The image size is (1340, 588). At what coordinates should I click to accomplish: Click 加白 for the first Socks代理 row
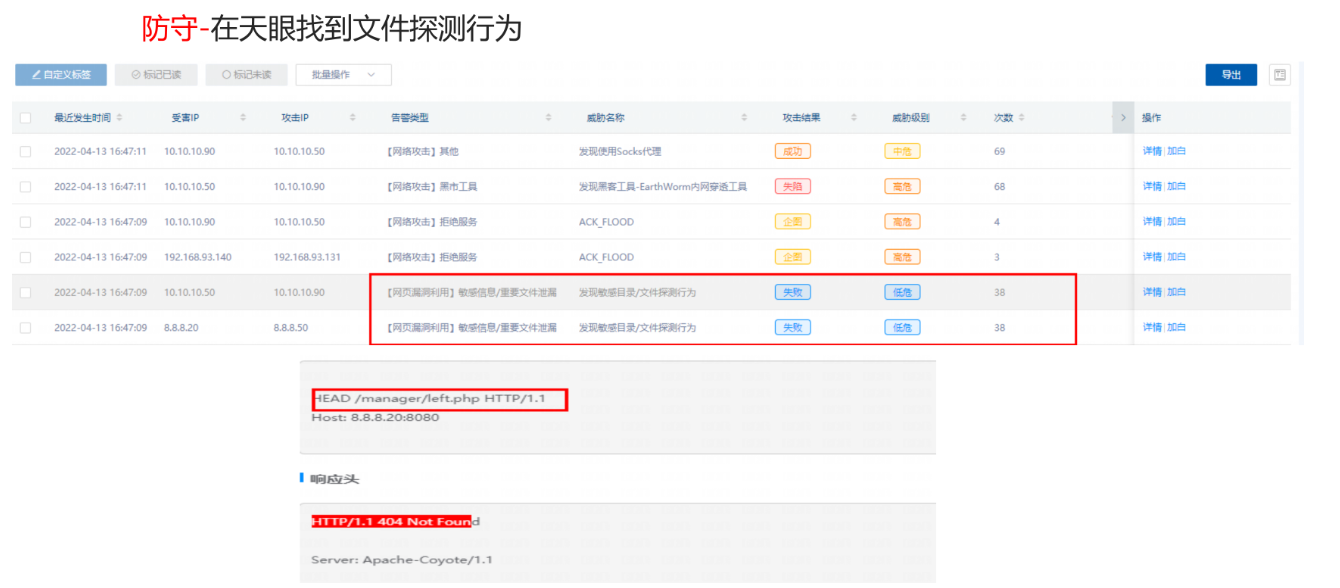click(x=1176, y=152)
